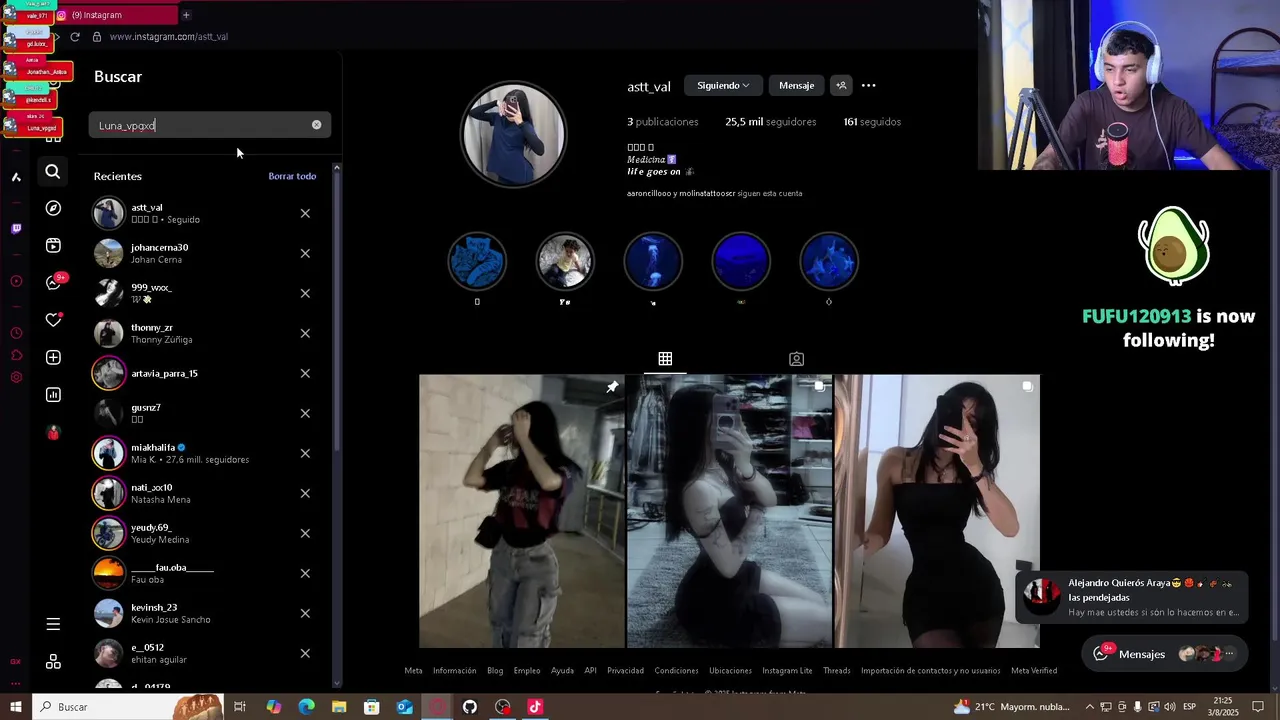The width and height of the screenshot is (1280, 720).
Task: Switch to the tagged photos tab
Action: [x=796, y=359]
